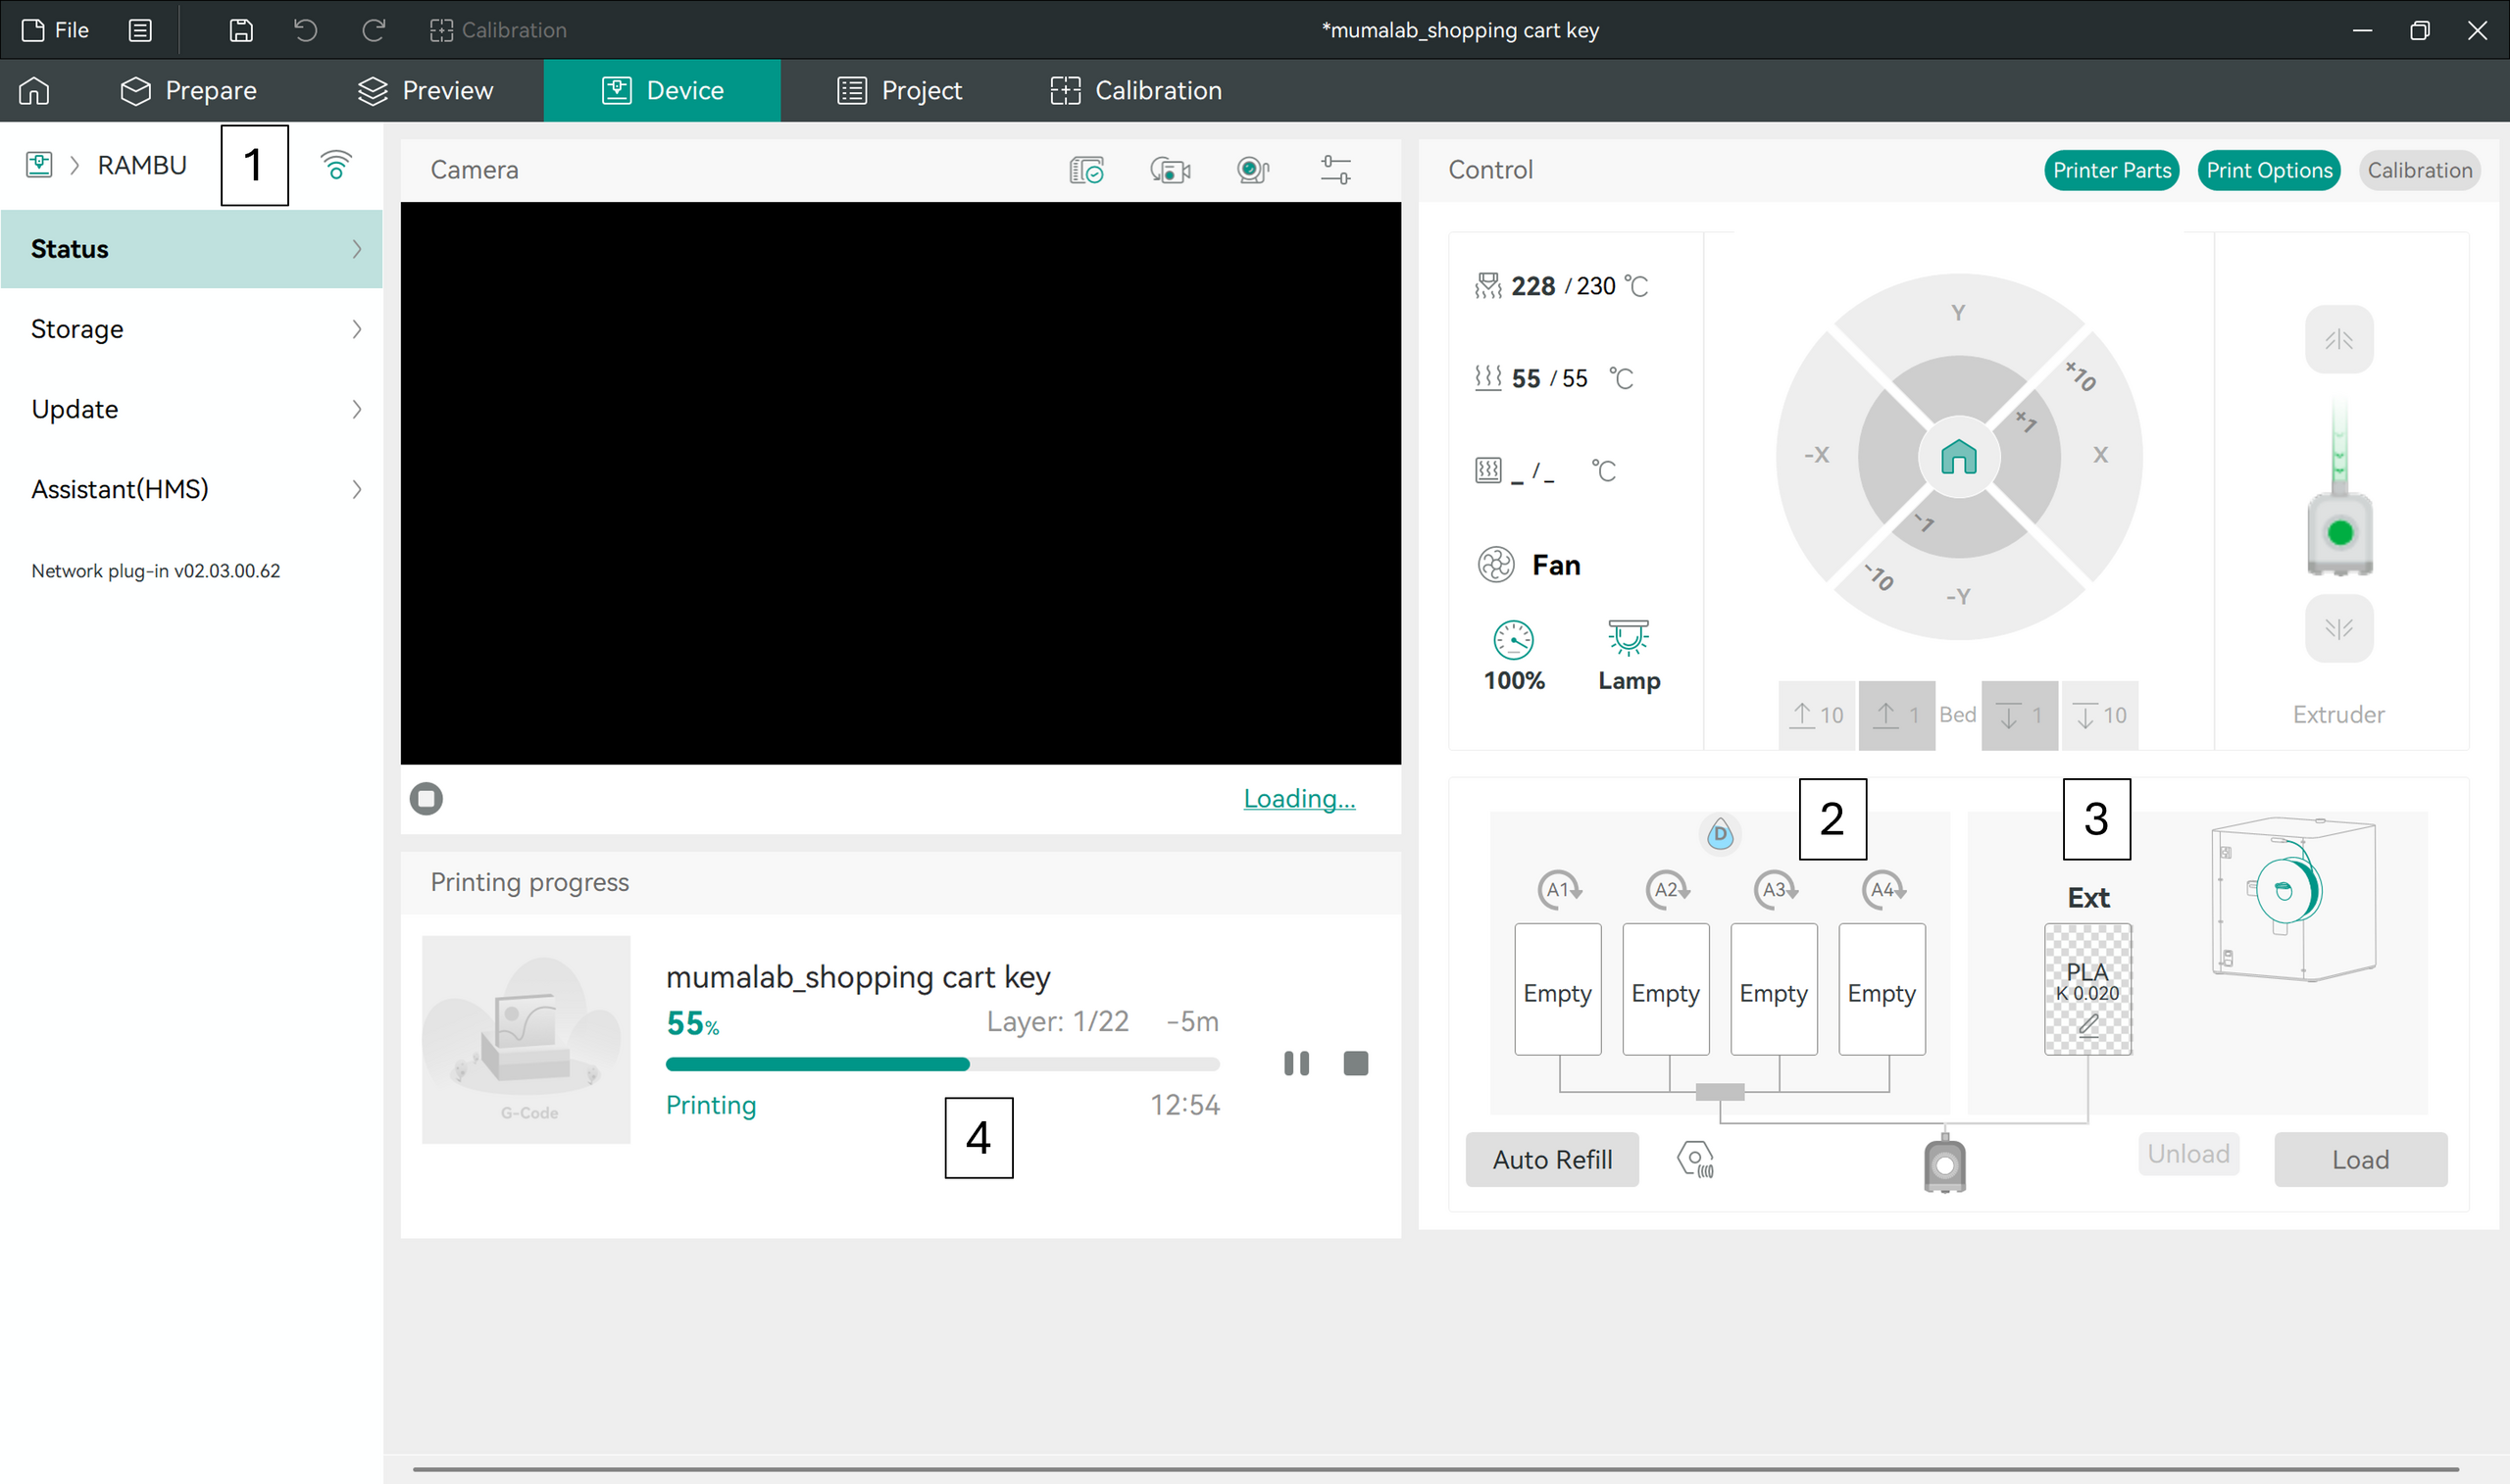Click the home axes icon in the movement dial
This screenshot has height=1484, width=2510.
[1958, 457]
